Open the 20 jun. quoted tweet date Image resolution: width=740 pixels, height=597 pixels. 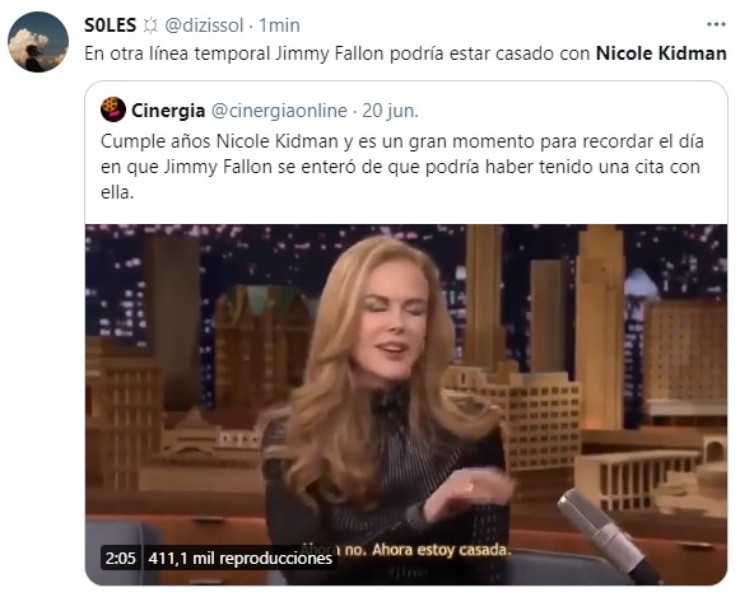[390, 110]
